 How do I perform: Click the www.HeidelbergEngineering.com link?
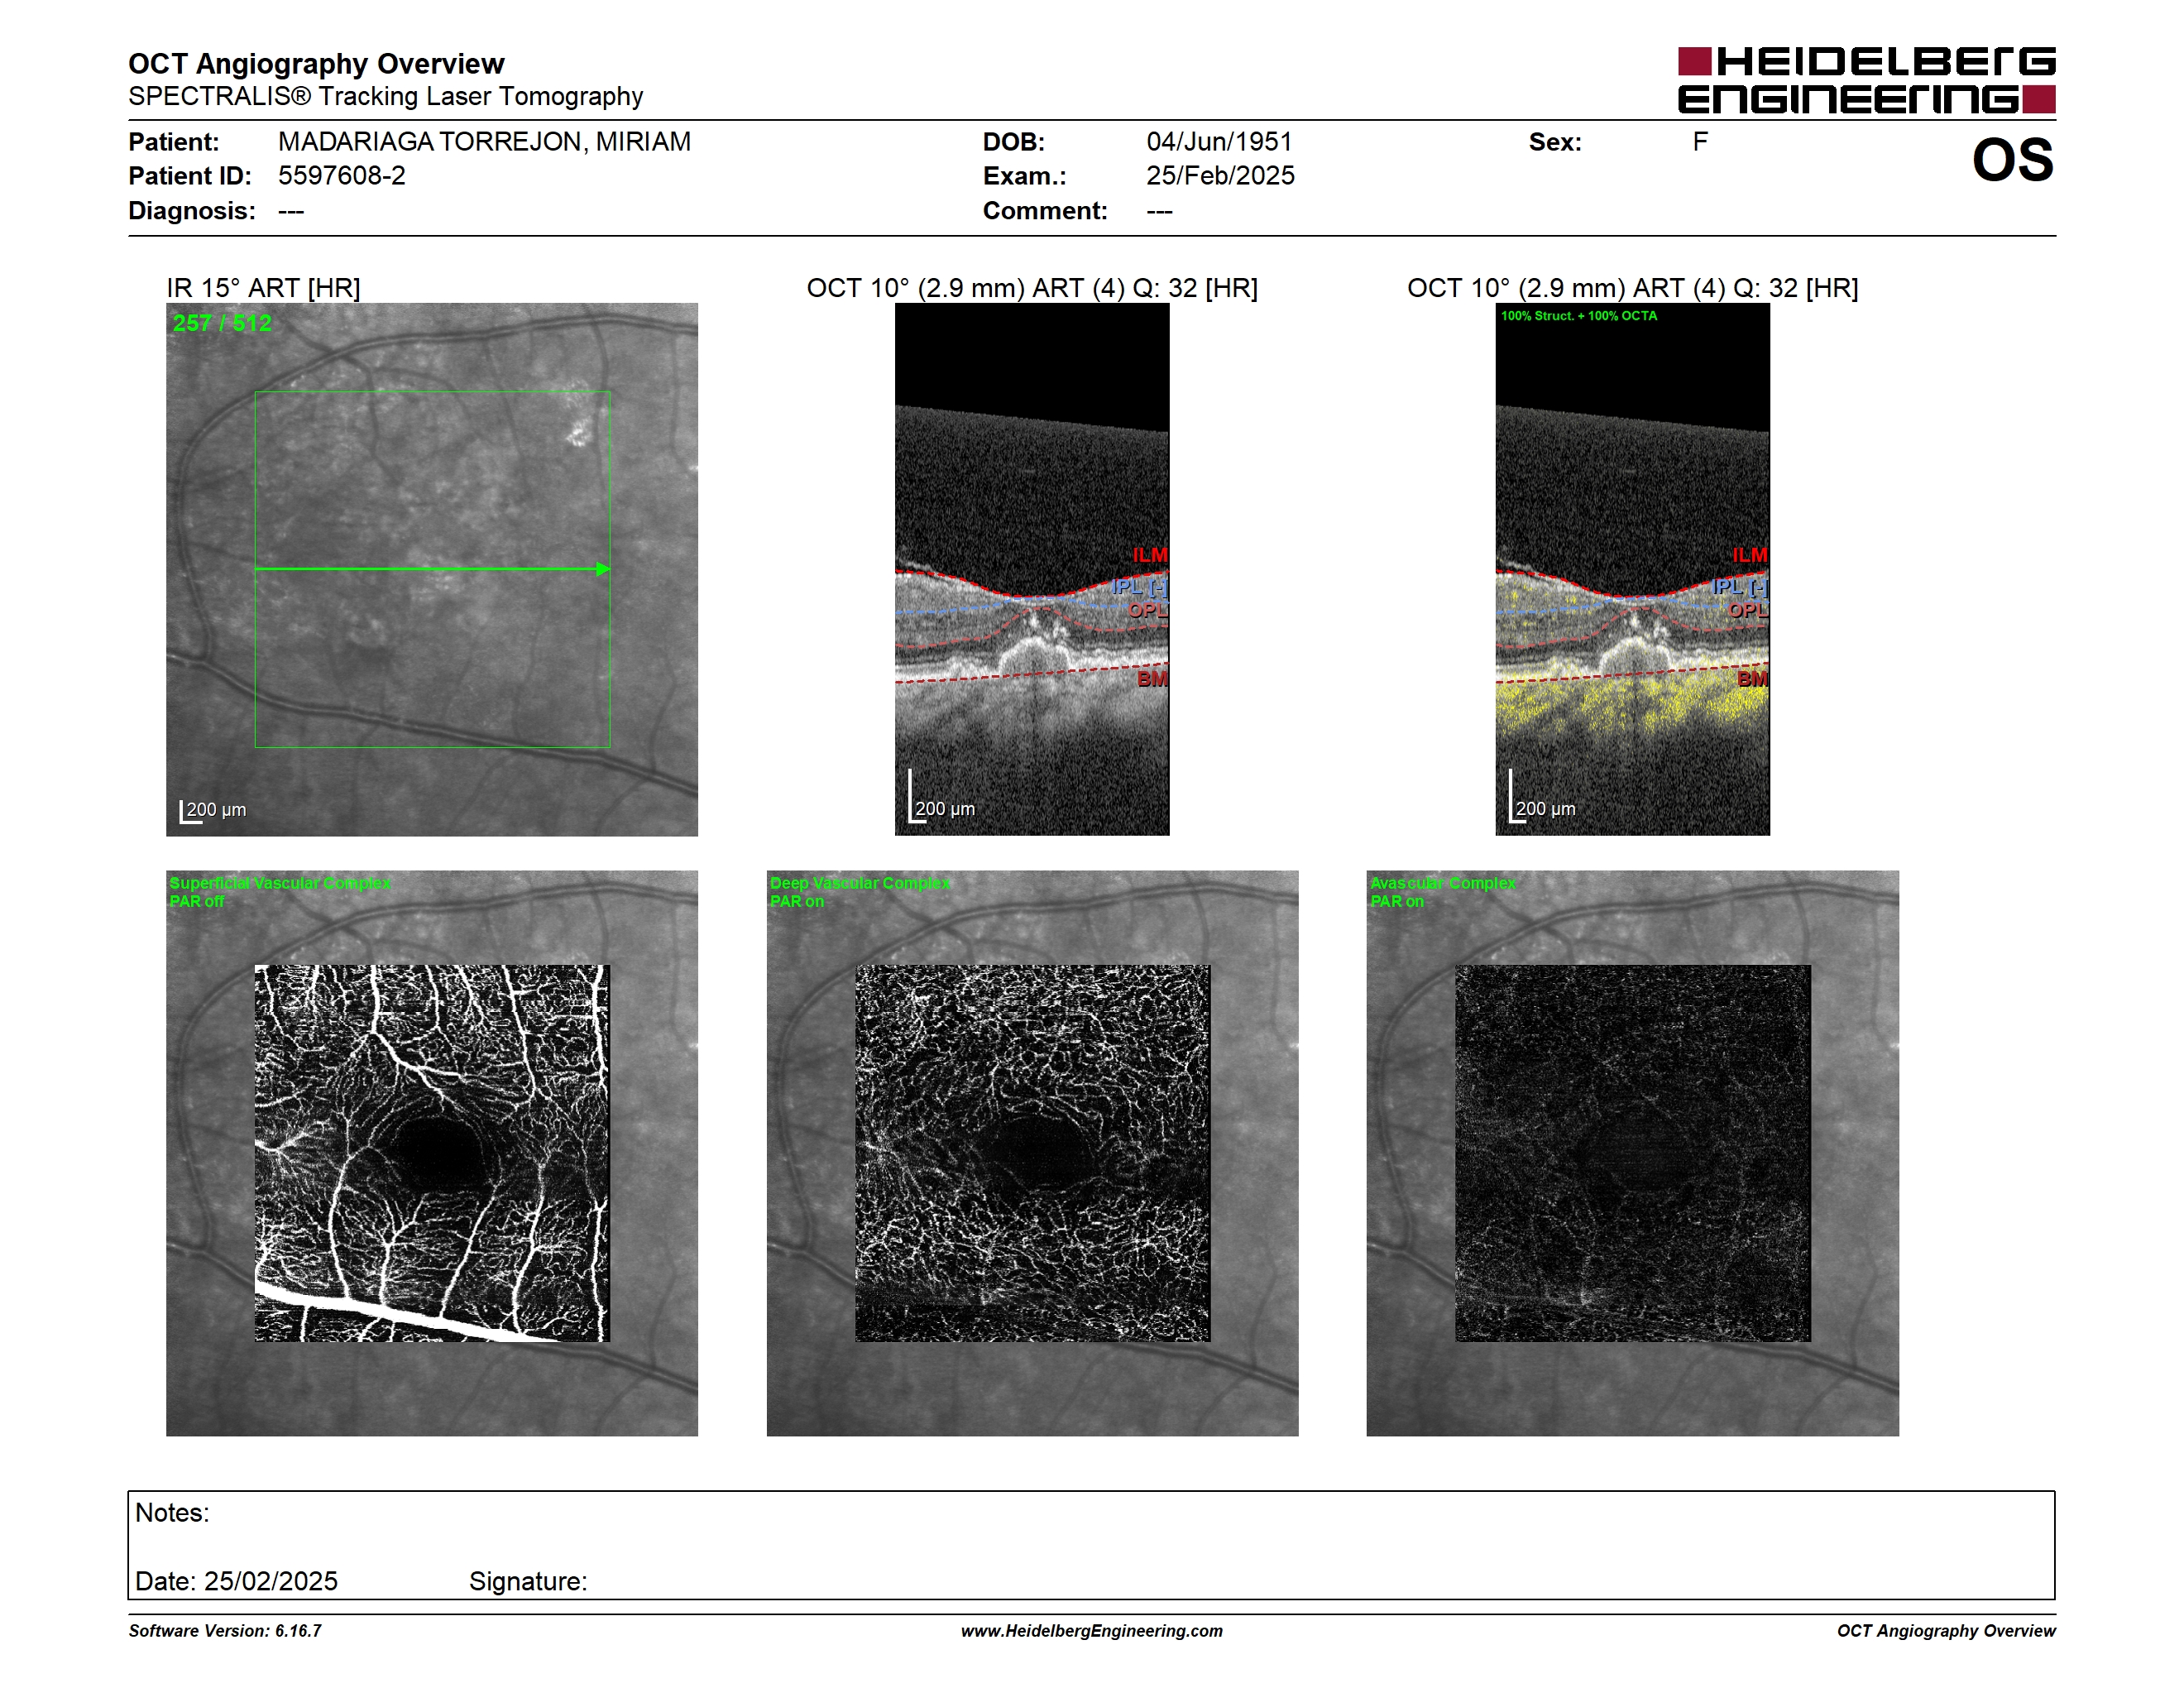(1091, 1631)
